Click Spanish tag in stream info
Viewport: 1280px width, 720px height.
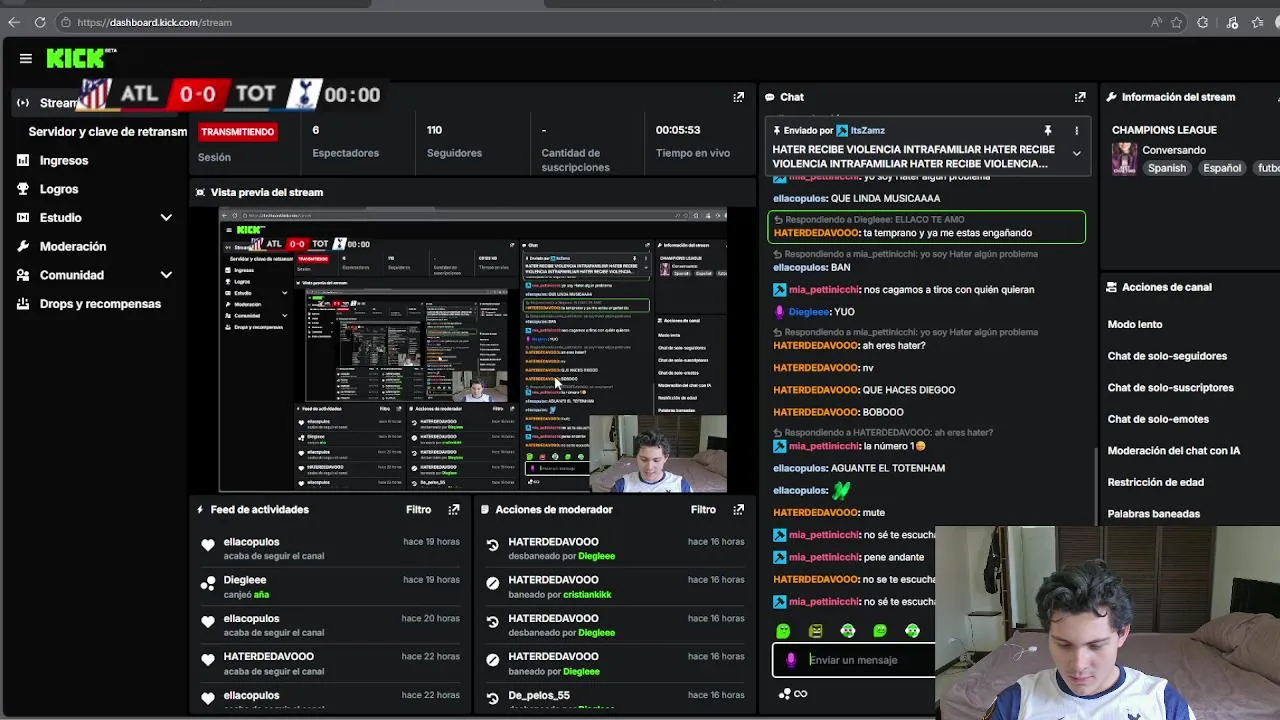(1167, 168)
